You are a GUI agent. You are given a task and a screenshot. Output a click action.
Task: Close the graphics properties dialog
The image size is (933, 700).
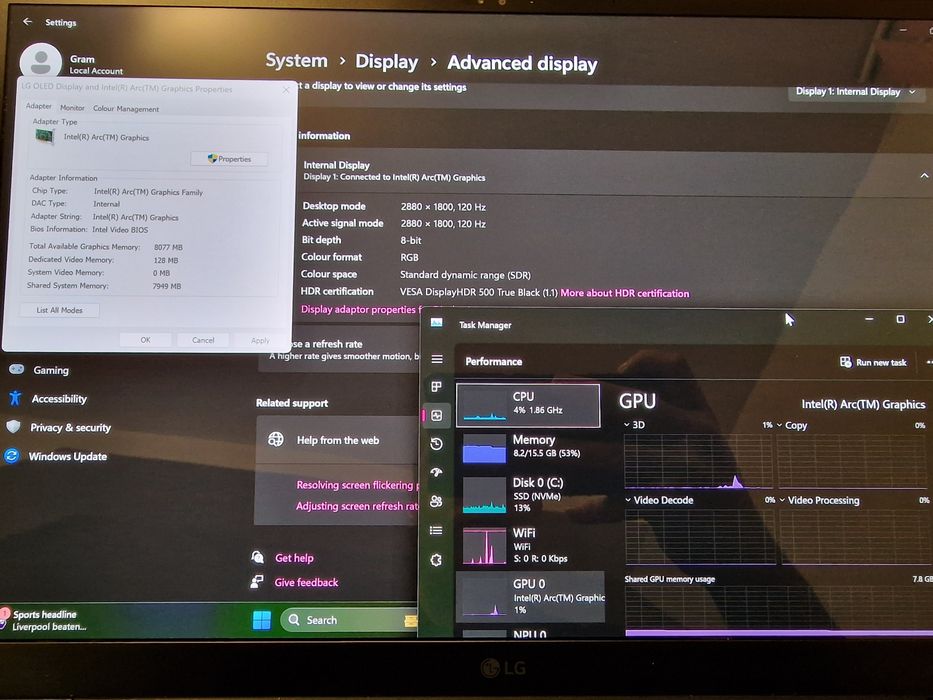click(286, 89)
